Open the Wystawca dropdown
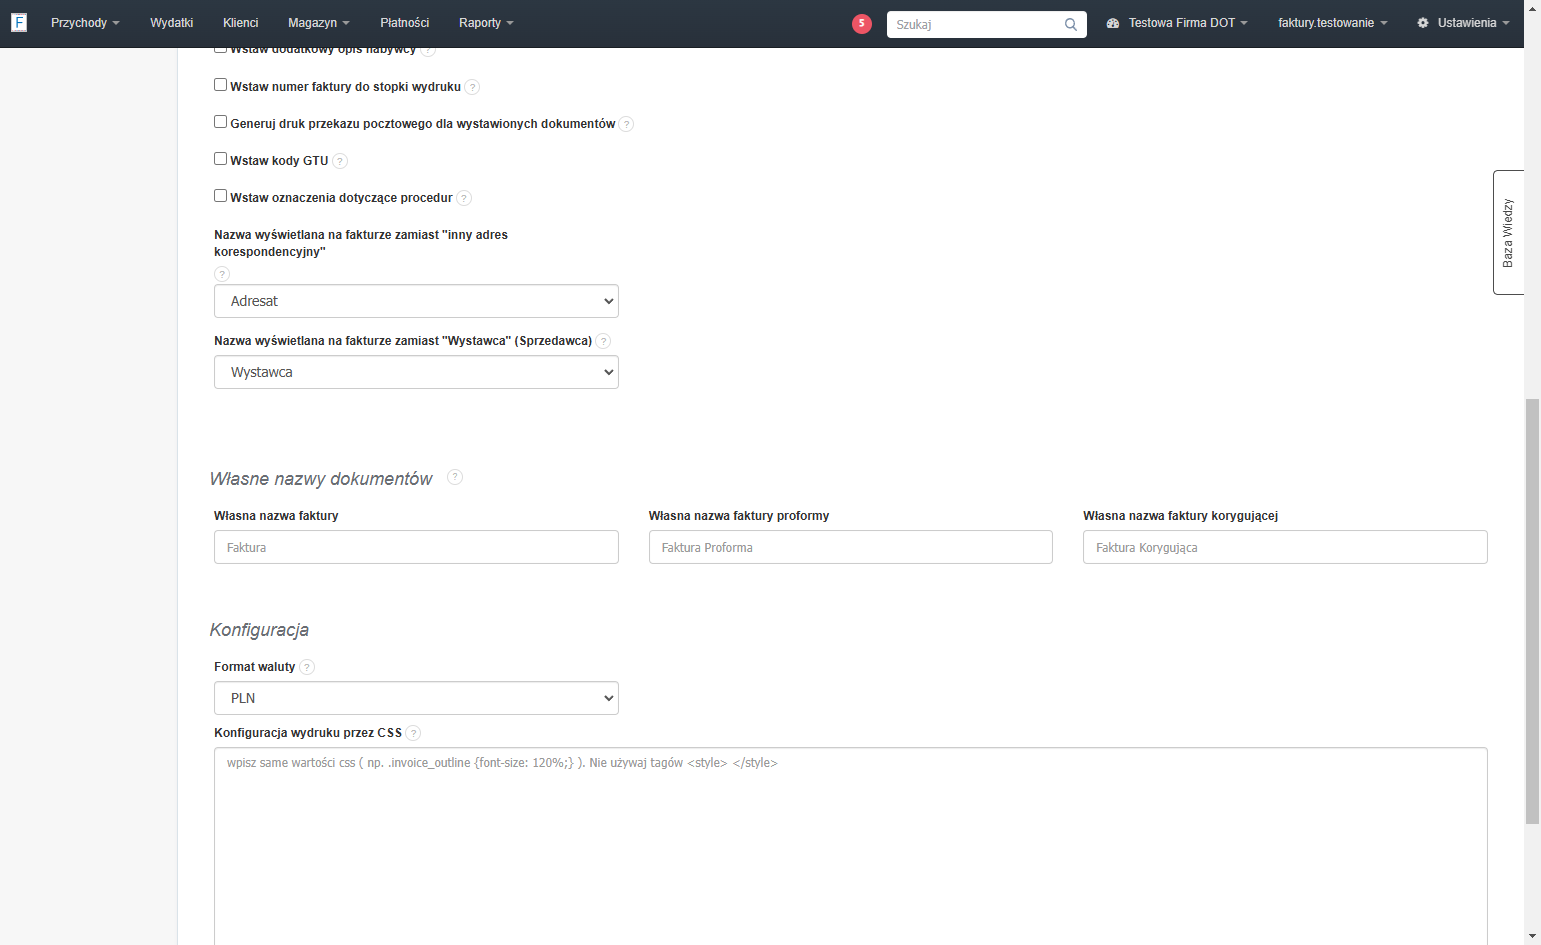Screen dimensions: 1541x945 [x=416, y=372]
